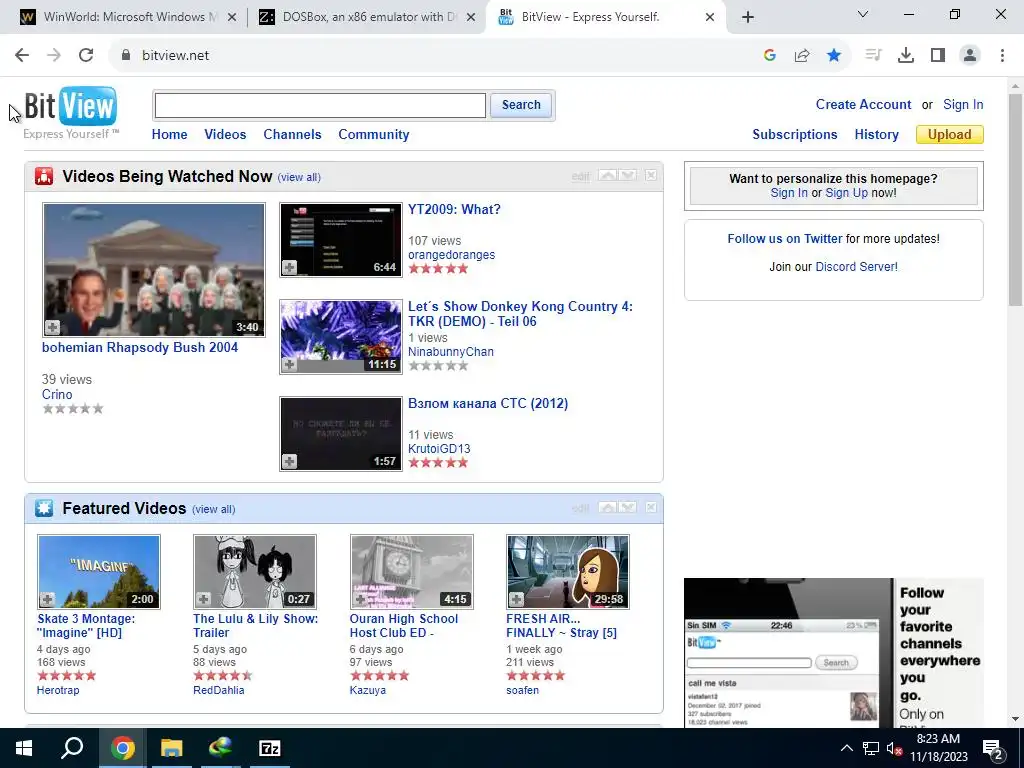Rate YT2009: What? using its stars
The width and height of the screenshot is (1024, 768).
pos(438,268)
